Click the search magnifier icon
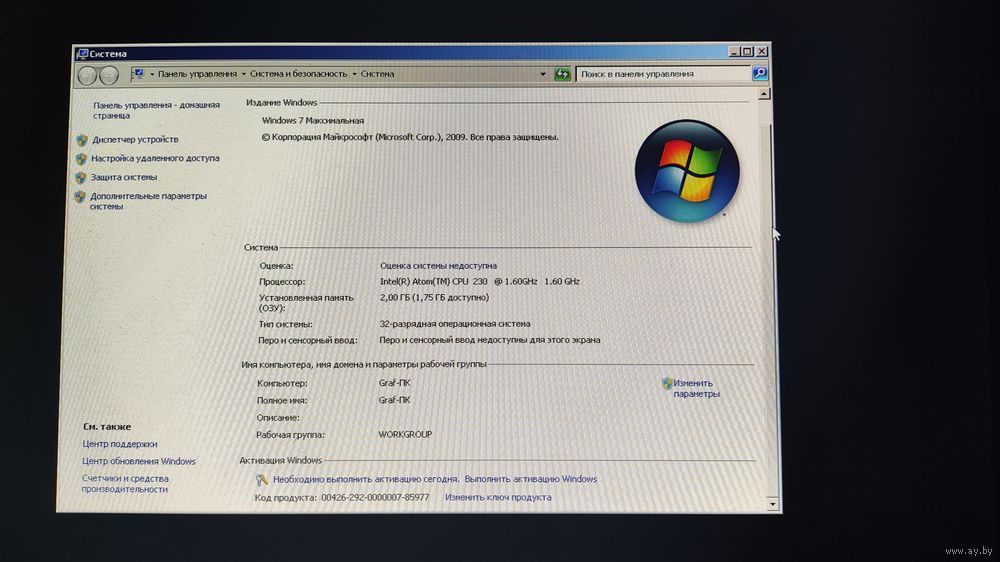1000x562 pixels. (x=760, y=73)
